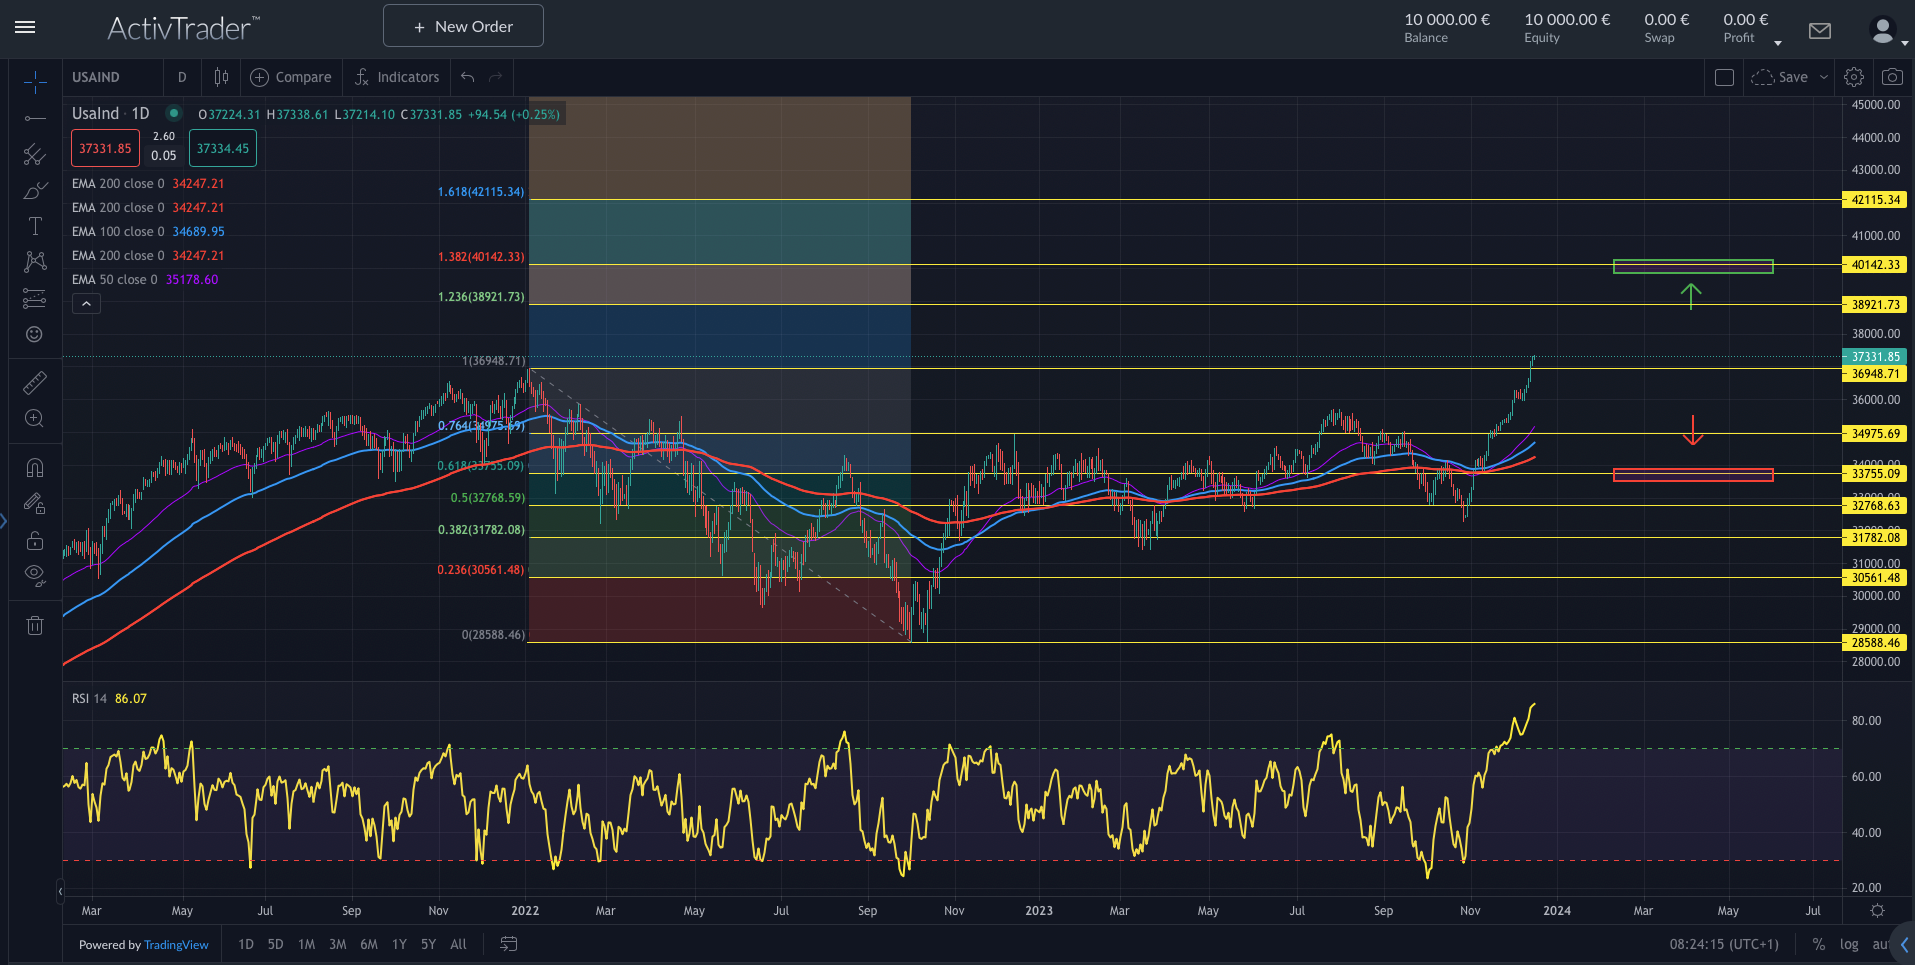Expand the right sidebar with the blue chevron
The image size is (1915, 965).
pos(1904,944)
